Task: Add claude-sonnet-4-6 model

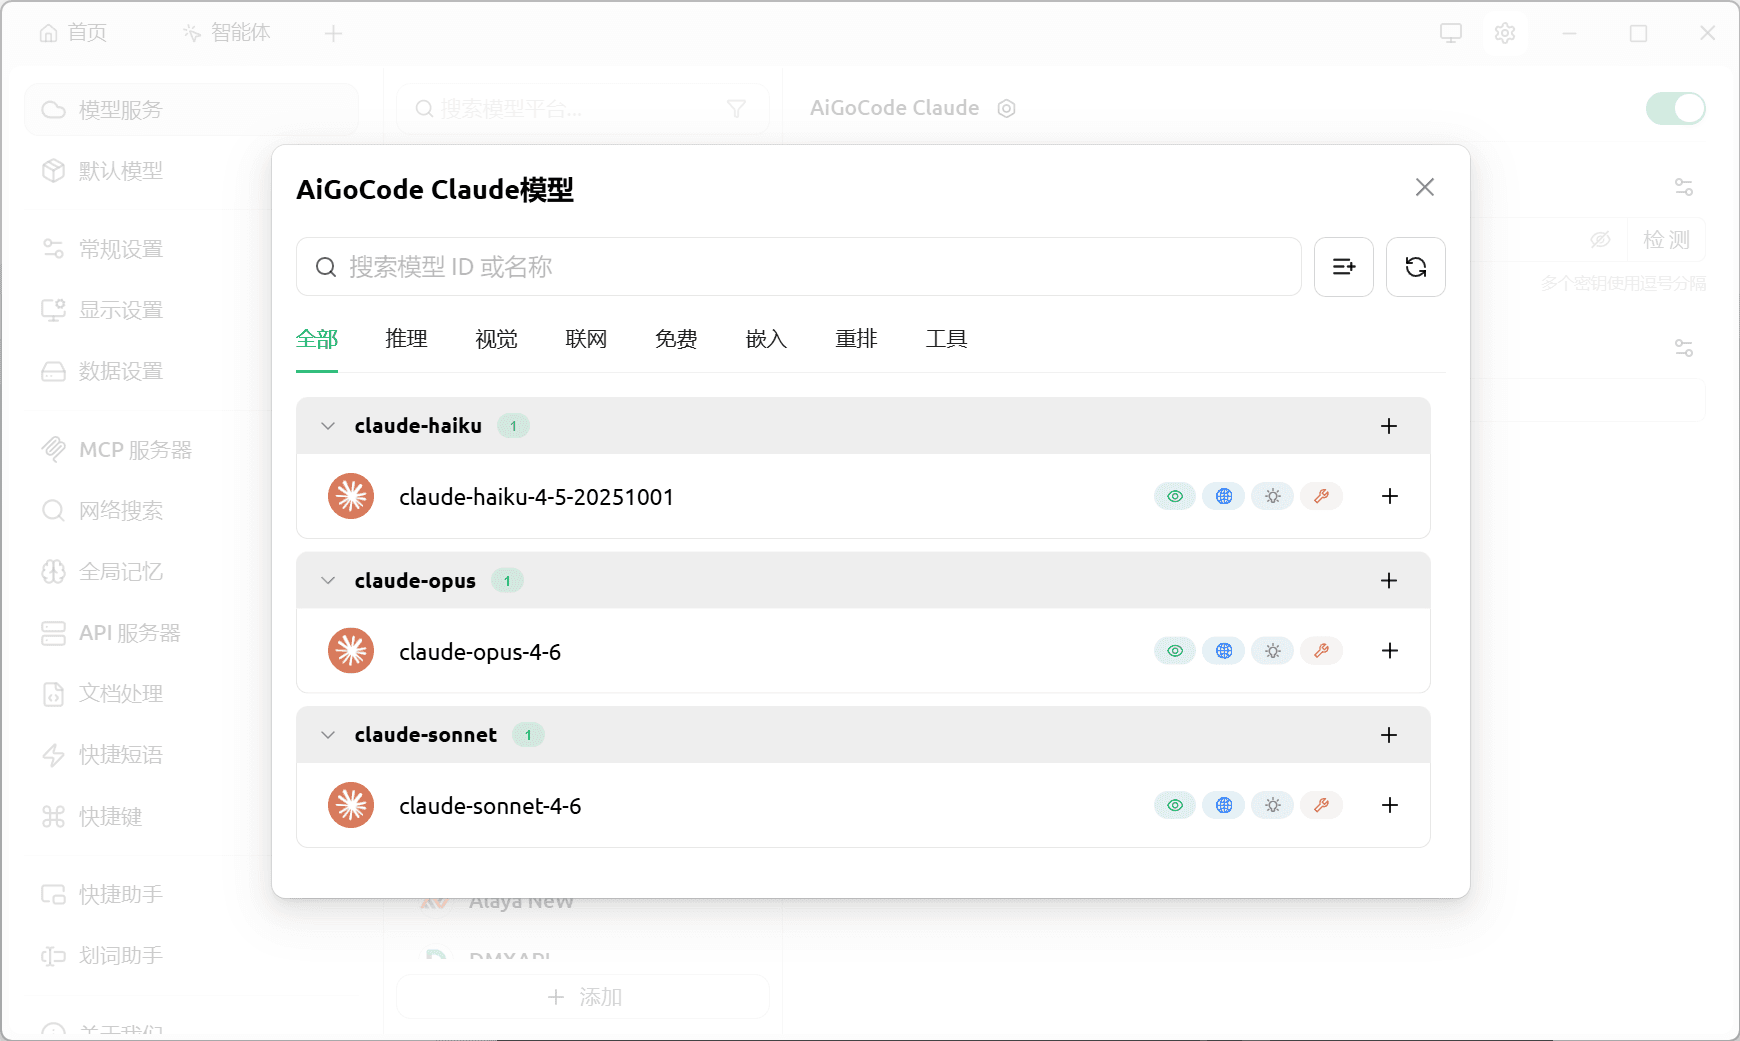Action: pos(1390,805)
